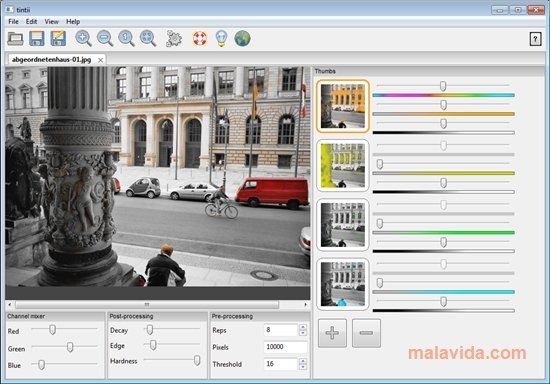Minimize the tintii window
Viewport: 550px width, 384px height.
coord(499,10)
